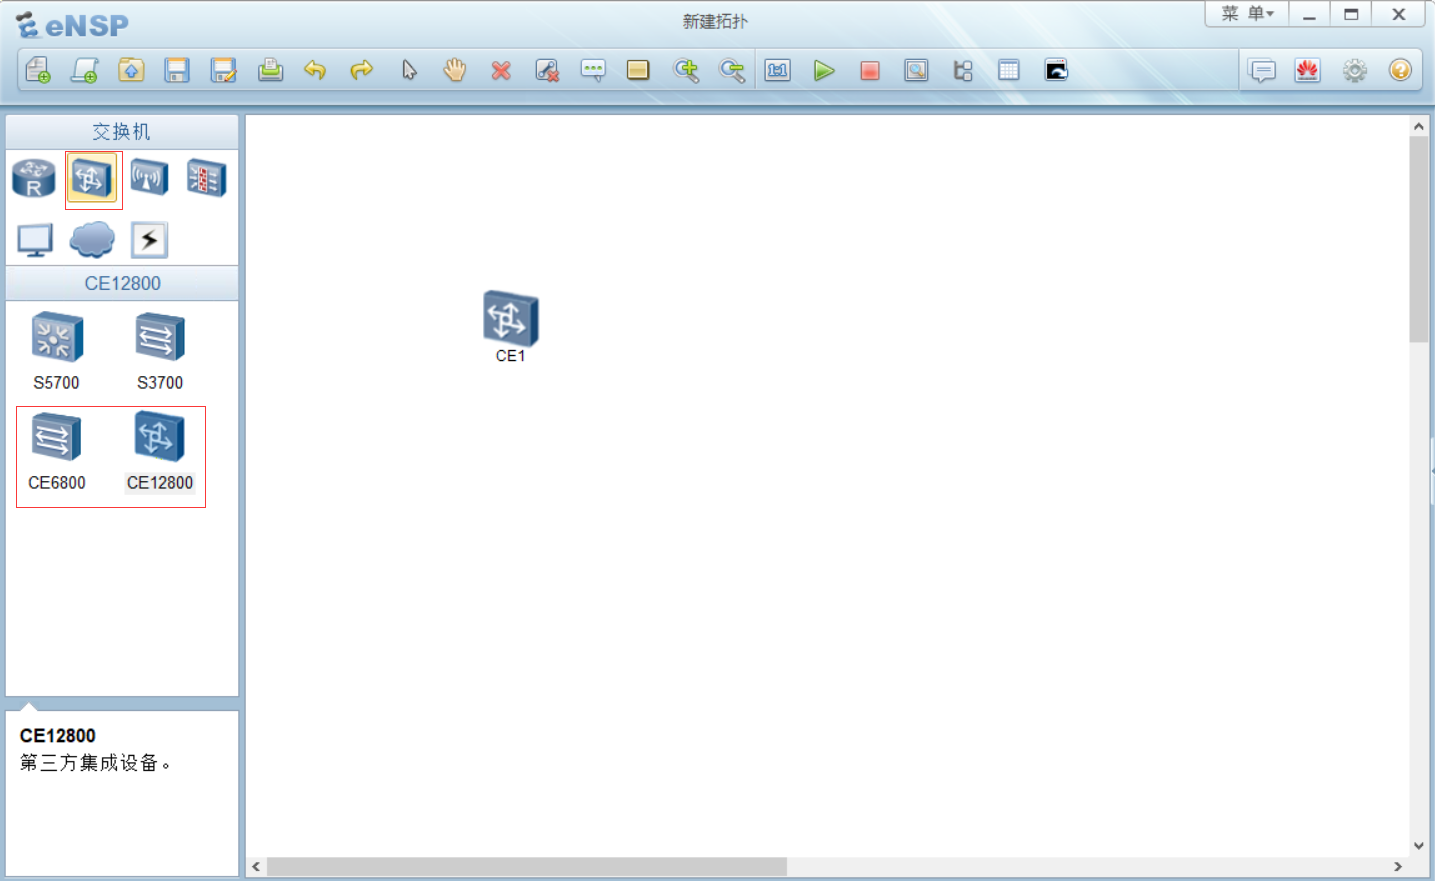
Task: Click the vertical scrollbar thumb
Action: [x=1418, y=240]
